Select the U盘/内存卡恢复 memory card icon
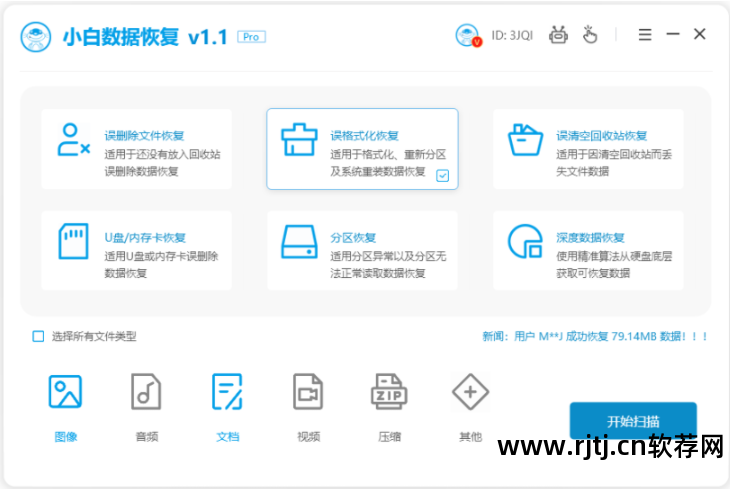Image resolution: width=733 pixels, height=492 pixels. pyautogui.click(x=73, y=241)
